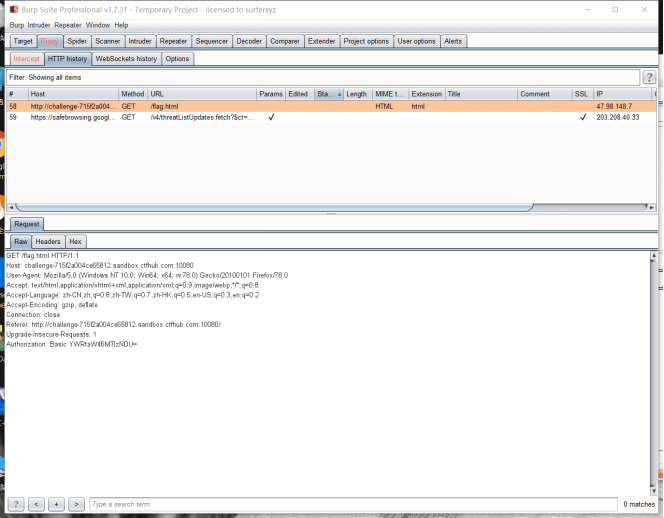Open the Burp menu
664x518 pixels.
[x=17, y=25]
